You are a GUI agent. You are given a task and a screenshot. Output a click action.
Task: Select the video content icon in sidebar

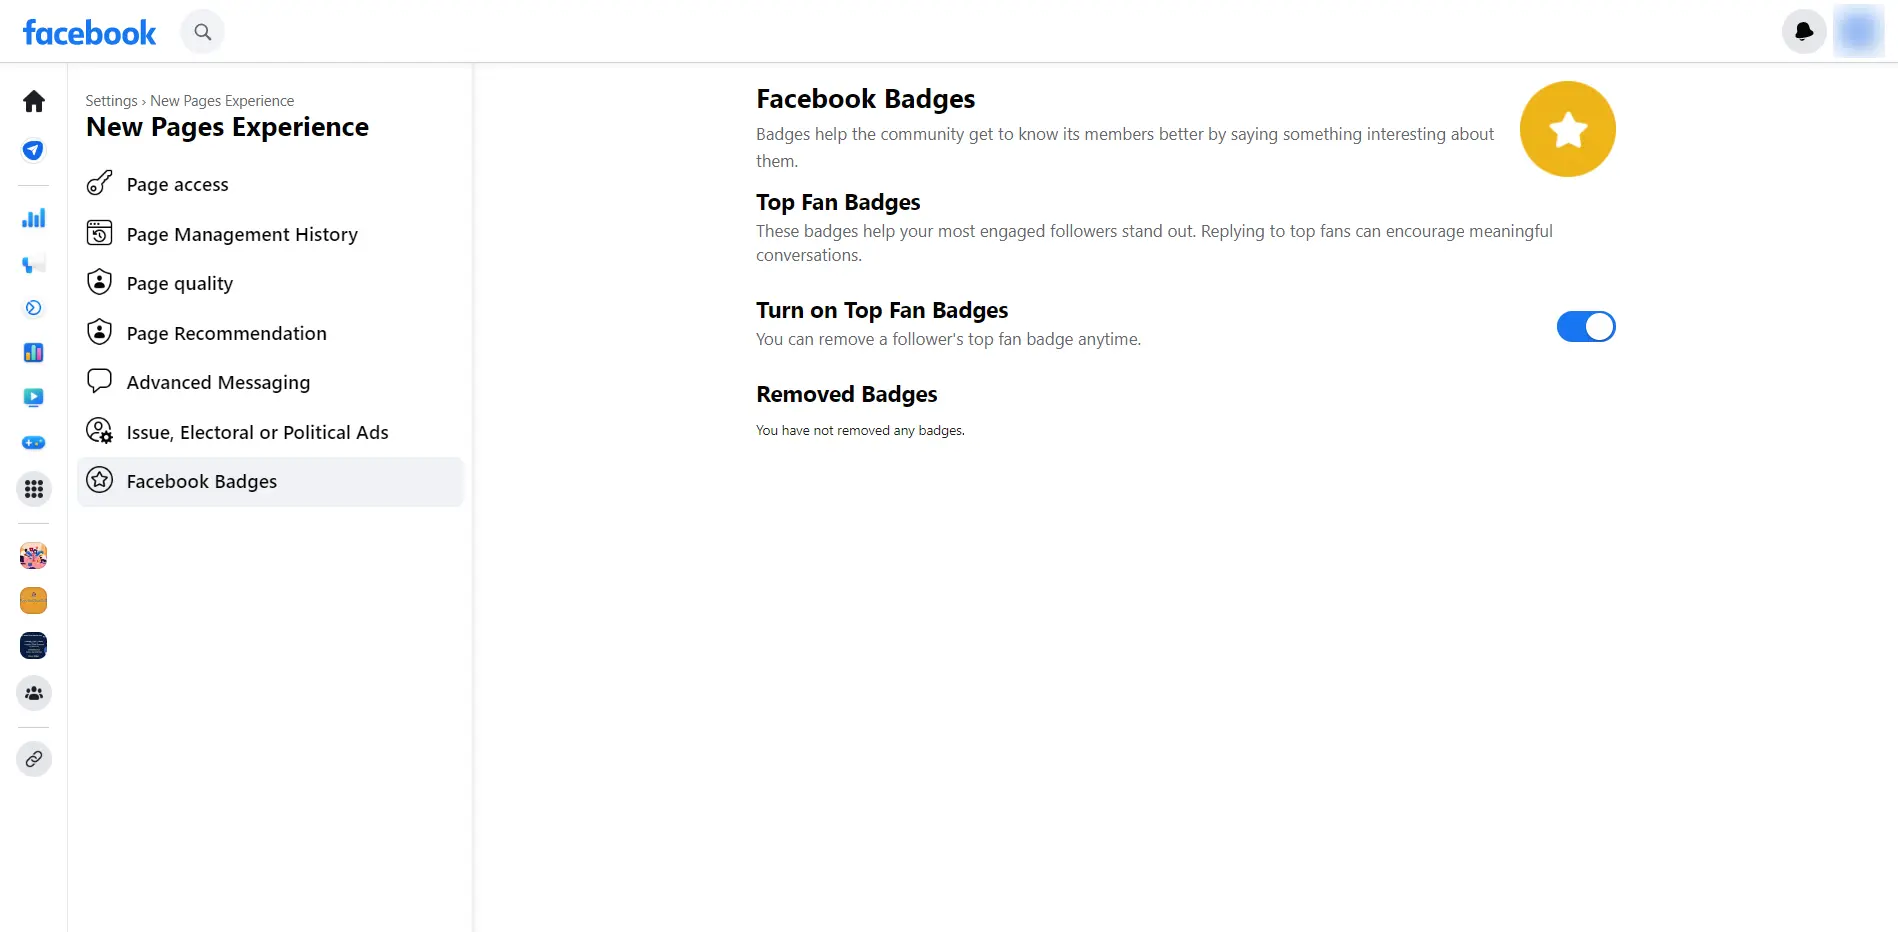click(x=33, y=397)
